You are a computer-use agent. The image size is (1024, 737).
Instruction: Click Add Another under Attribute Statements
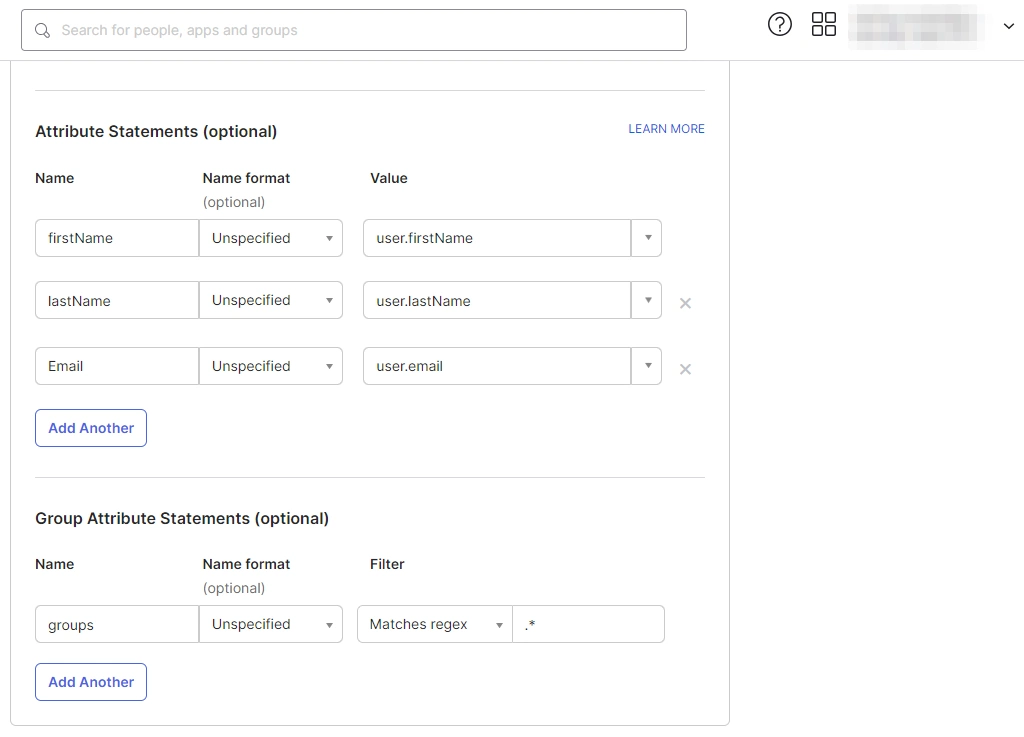[91, 428]
